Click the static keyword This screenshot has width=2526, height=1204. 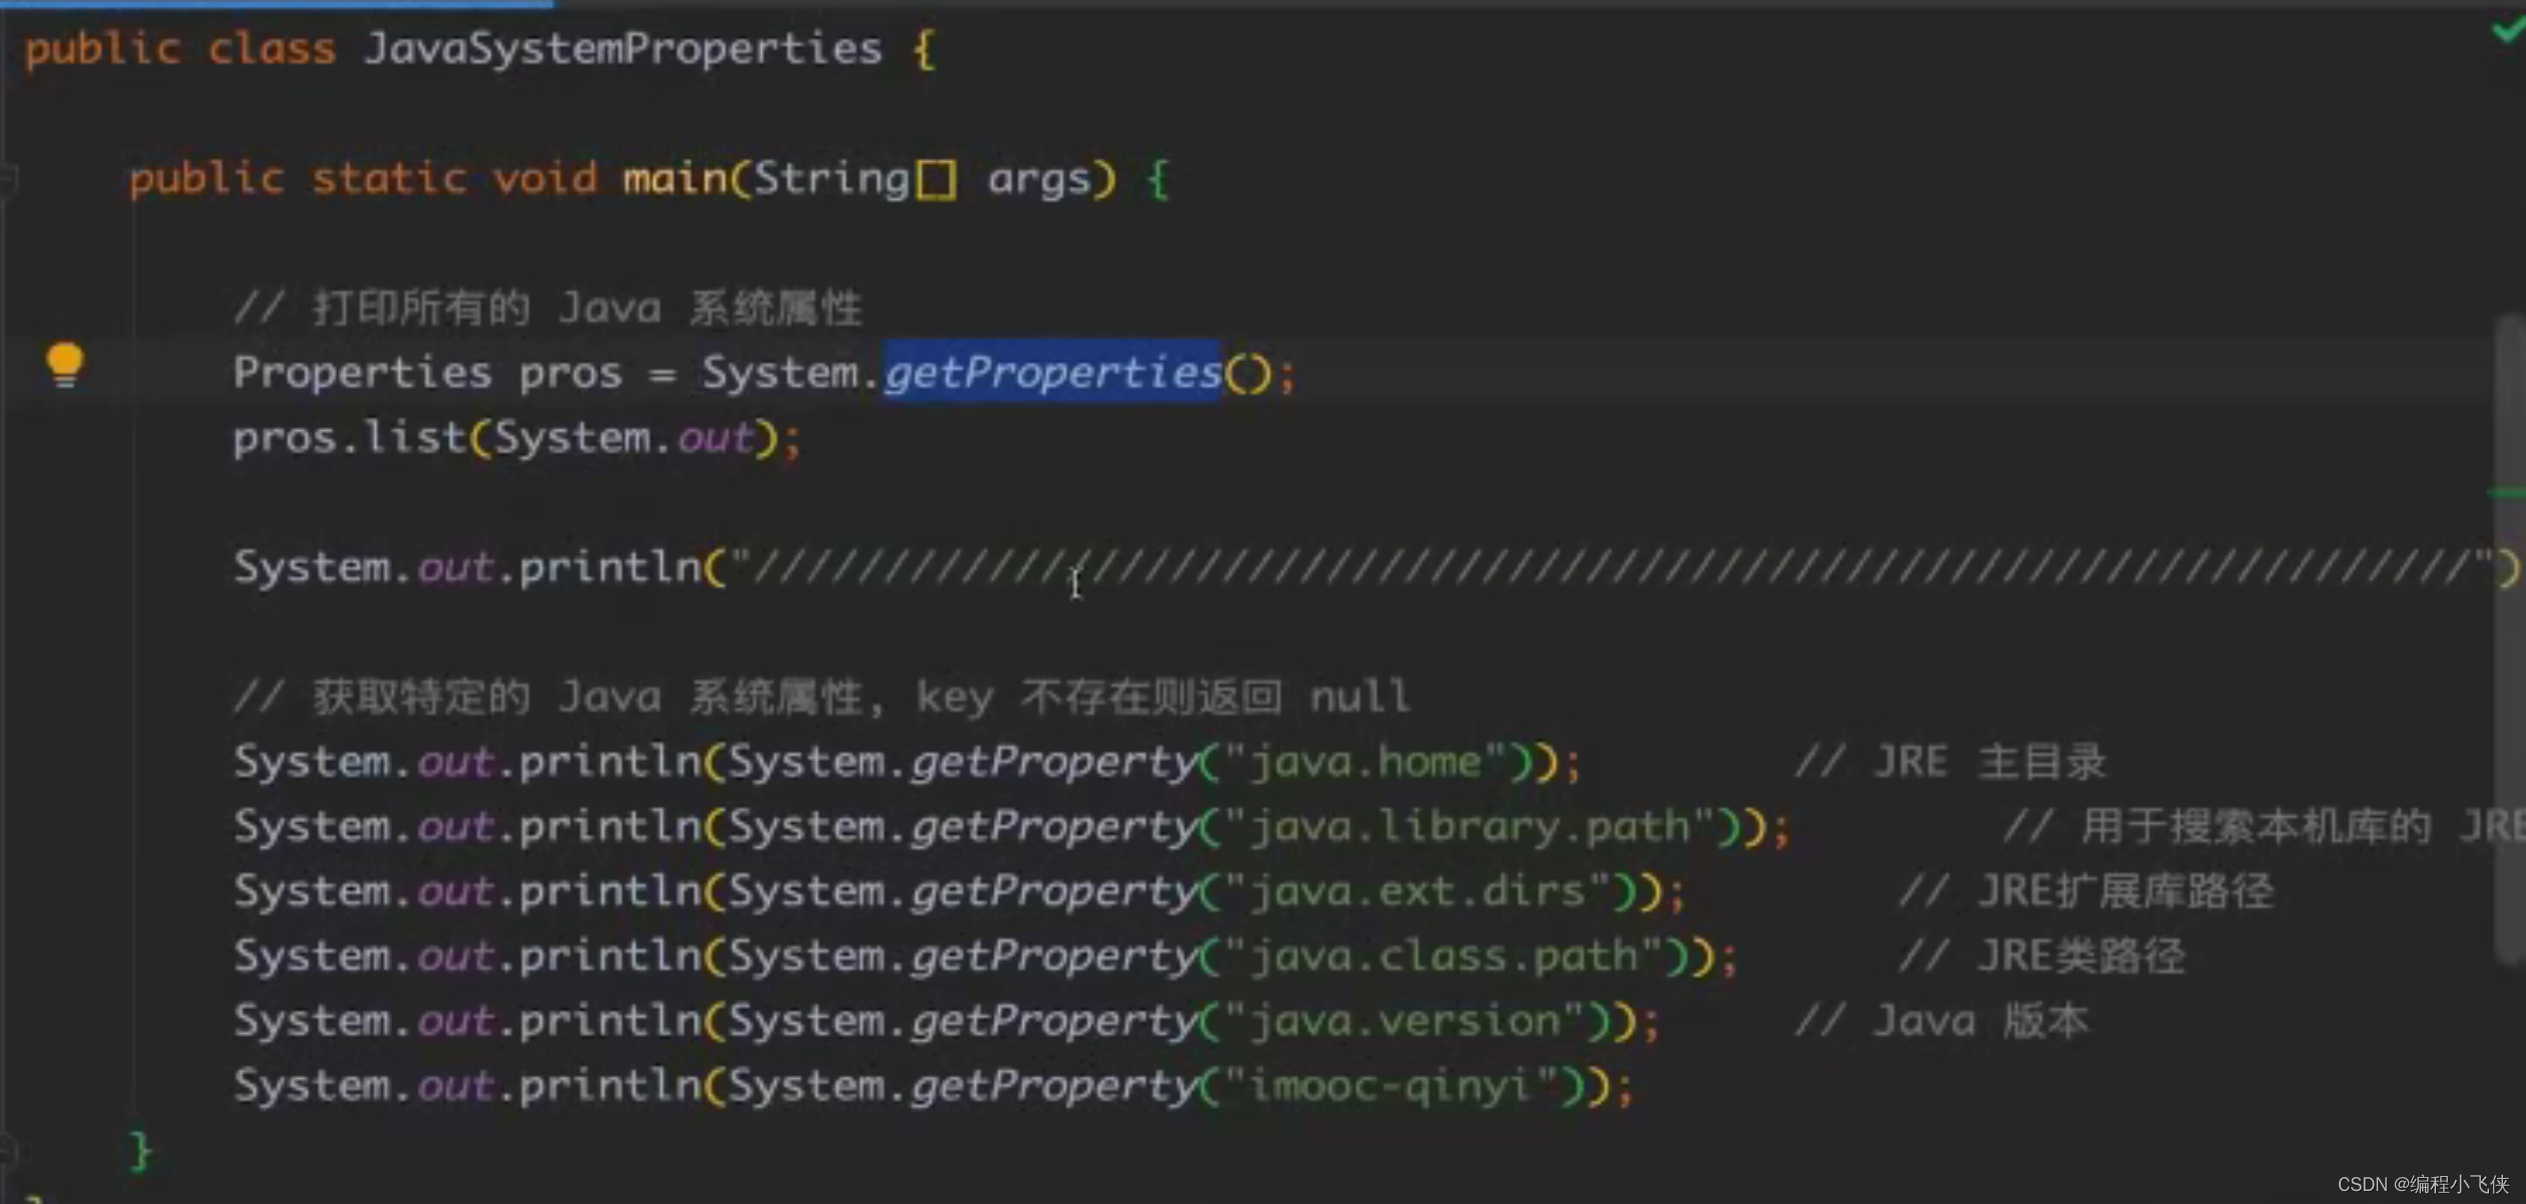(389, 178)
